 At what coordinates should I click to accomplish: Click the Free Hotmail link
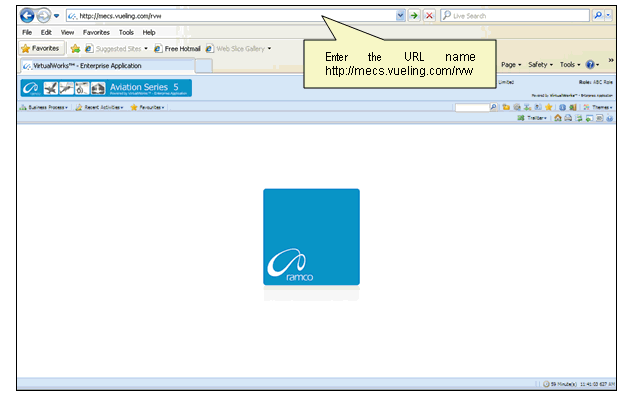[177, 49]
